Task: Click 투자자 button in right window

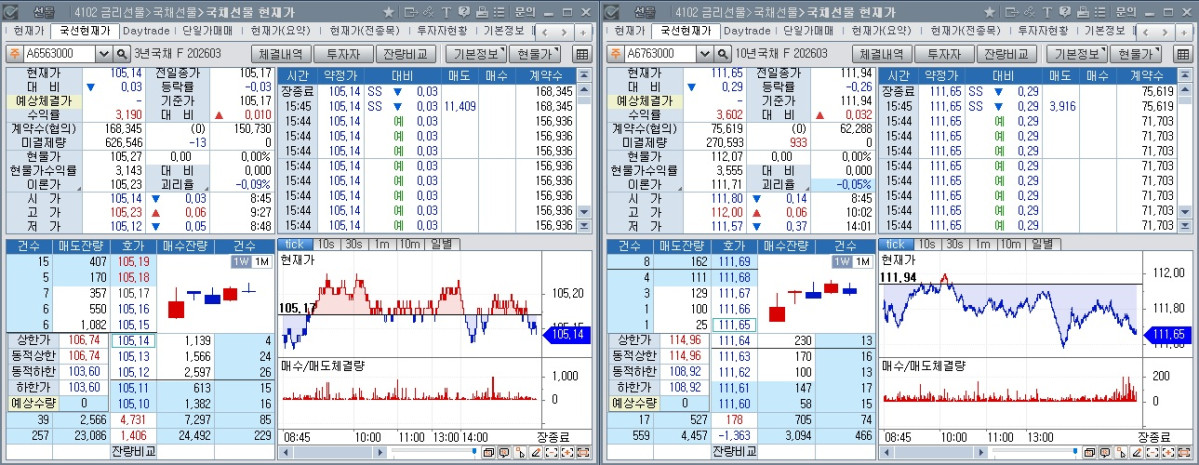Action: (945, 54)
